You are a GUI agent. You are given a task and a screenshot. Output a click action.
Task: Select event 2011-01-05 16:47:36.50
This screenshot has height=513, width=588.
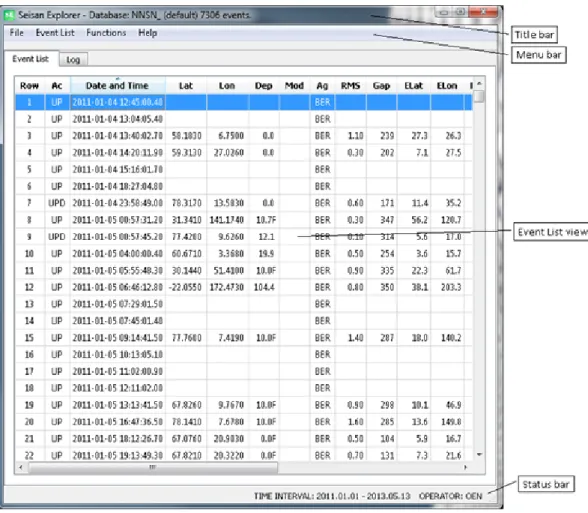tap(244, 422)
